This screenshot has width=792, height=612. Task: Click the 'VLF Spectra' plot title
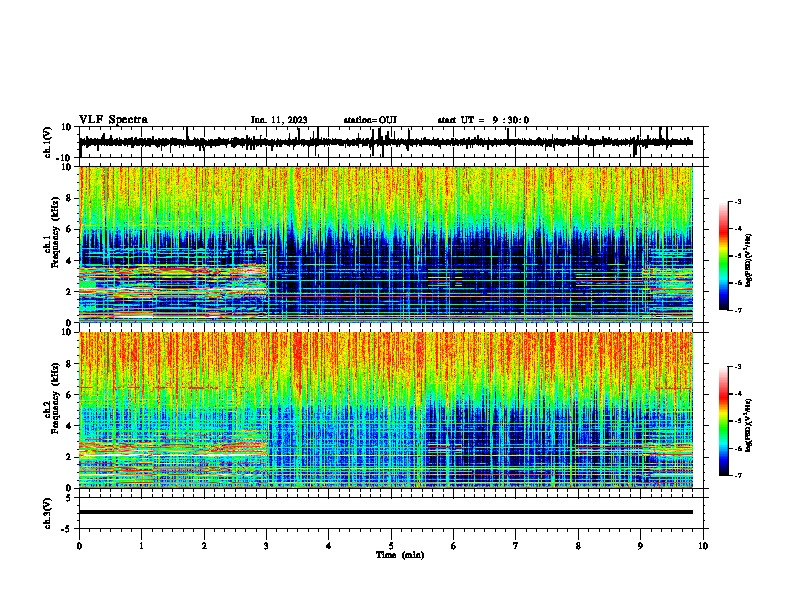(x=113, y=120)
